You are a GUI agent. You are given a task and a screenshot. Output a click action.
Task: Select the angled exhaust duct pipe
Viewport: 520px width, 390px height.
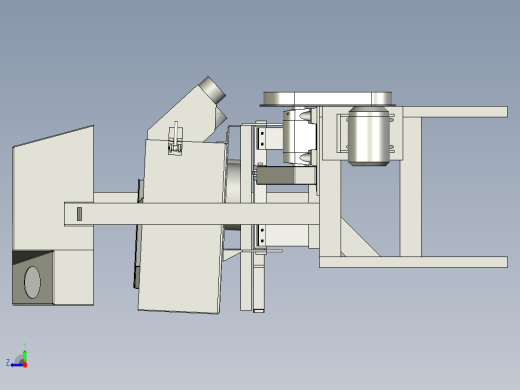tap(213, 89)
